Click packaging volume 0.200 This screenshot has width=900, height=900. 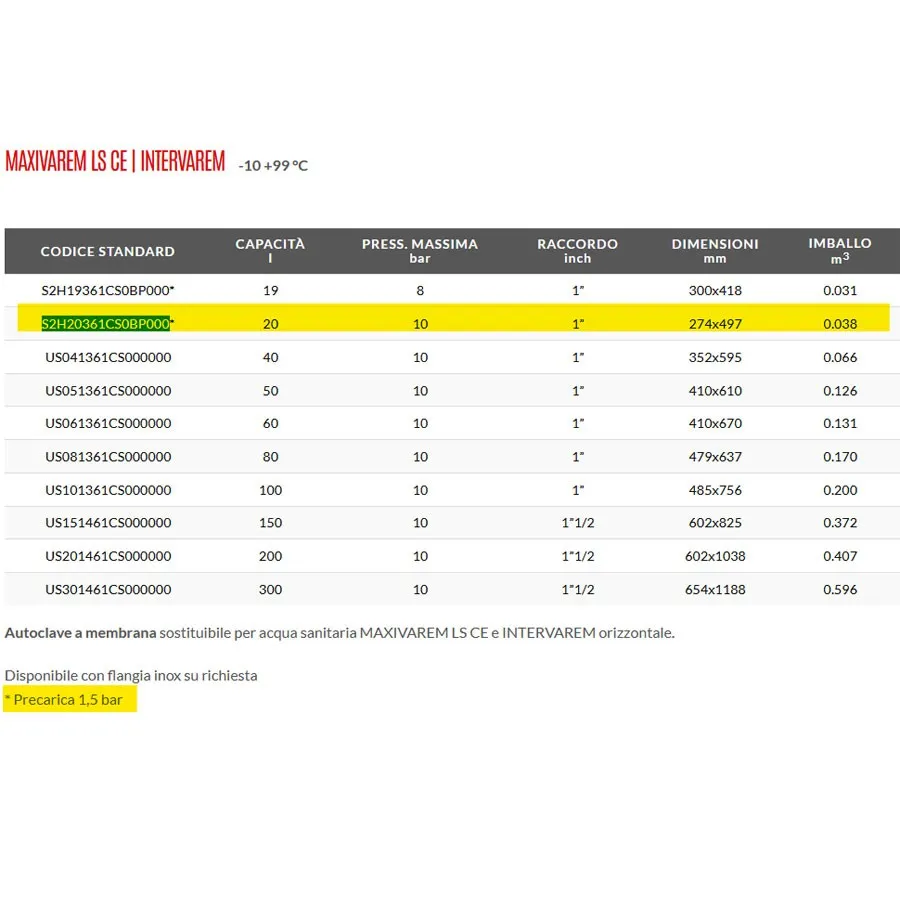(x=840, y=490)
